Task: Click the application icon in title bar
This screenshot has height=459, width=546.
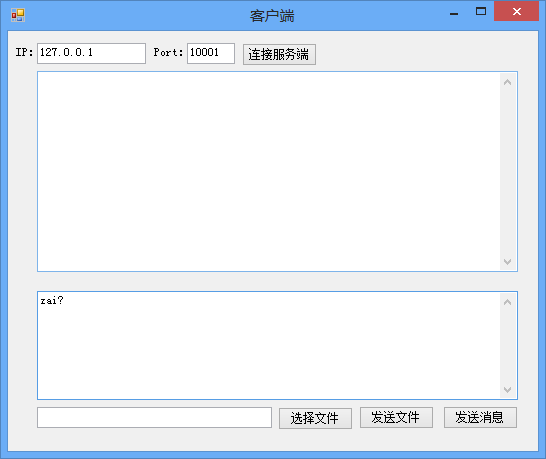Action: (18, 15)
